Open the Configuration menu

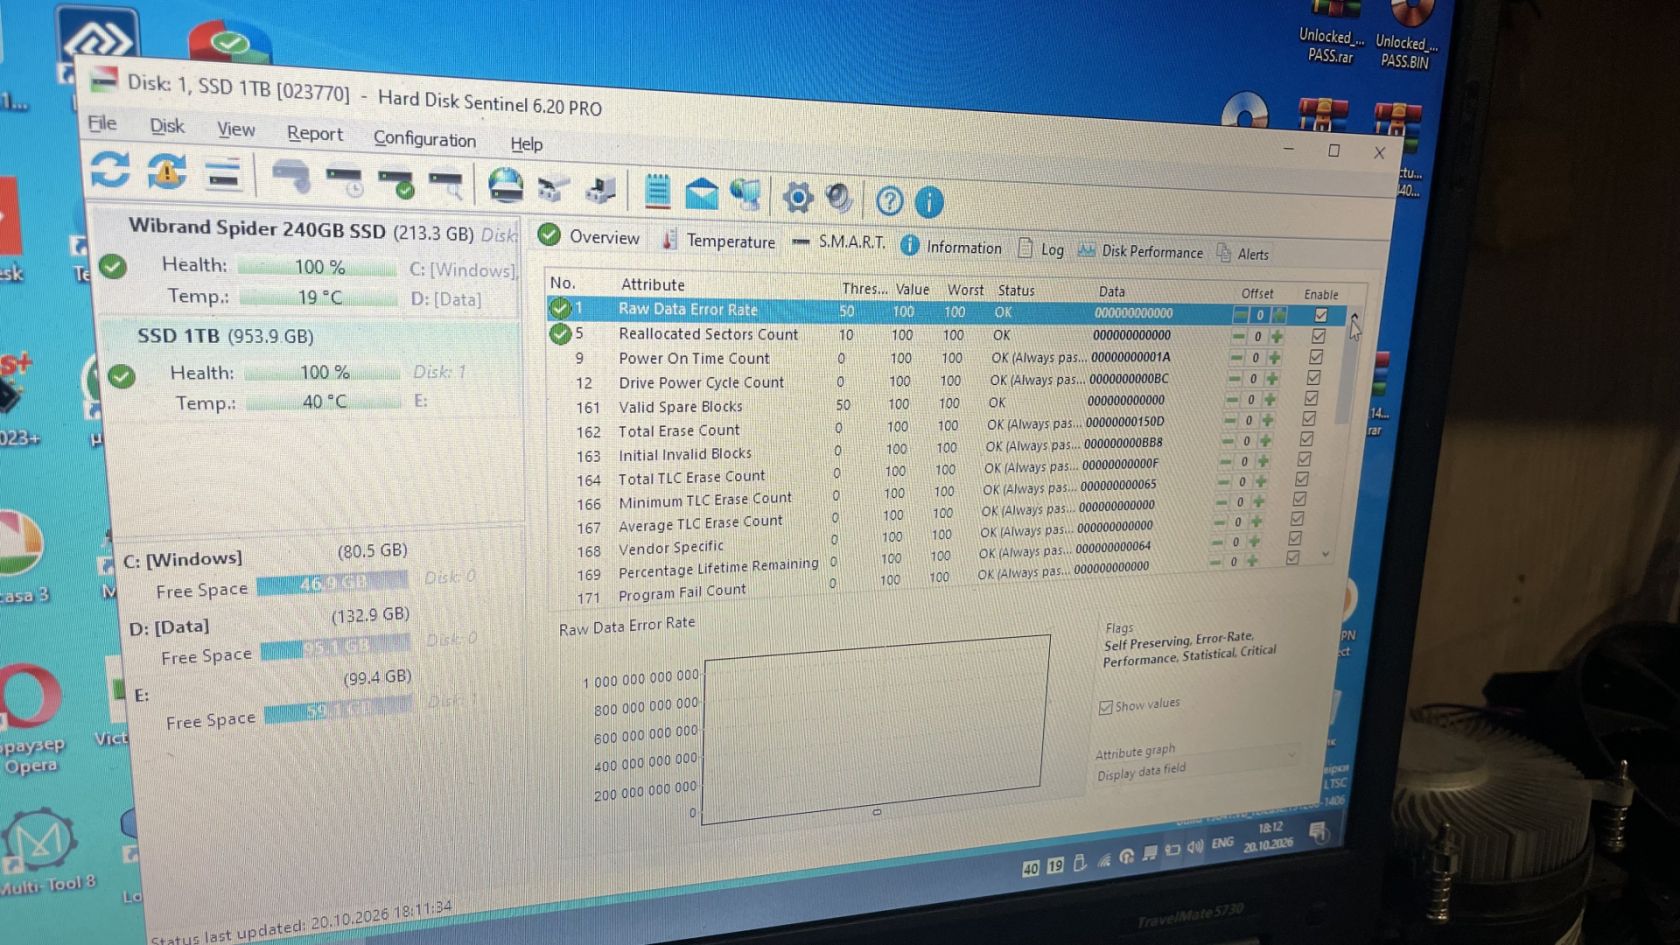[425, 139]
